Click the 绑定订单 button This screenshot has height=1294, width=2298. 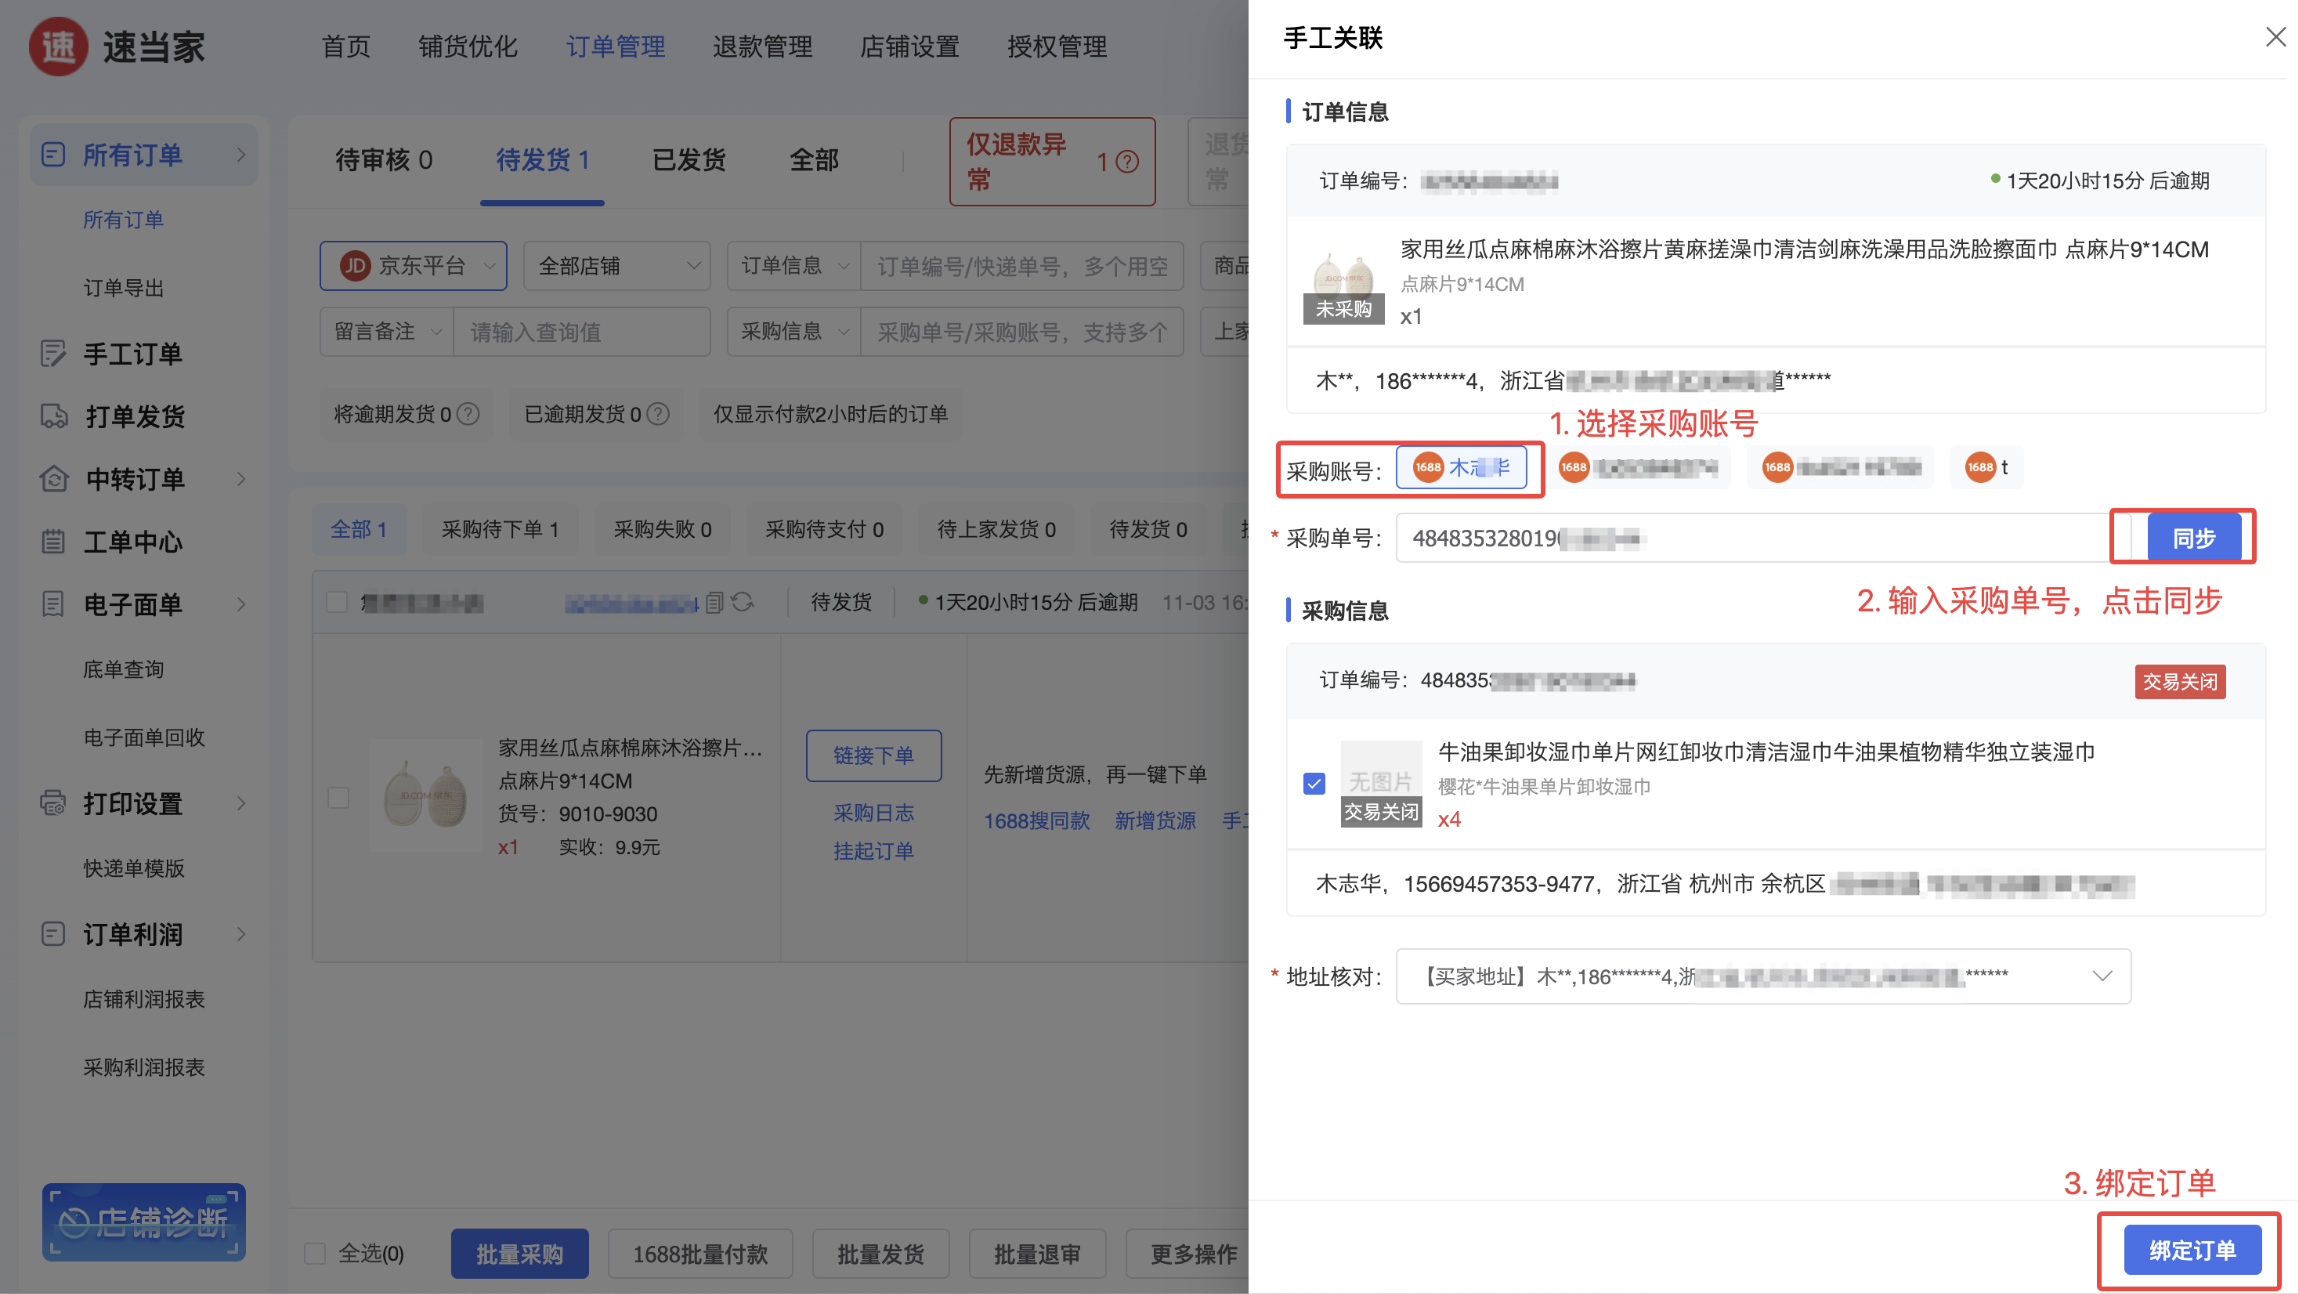[2191, 1250]
